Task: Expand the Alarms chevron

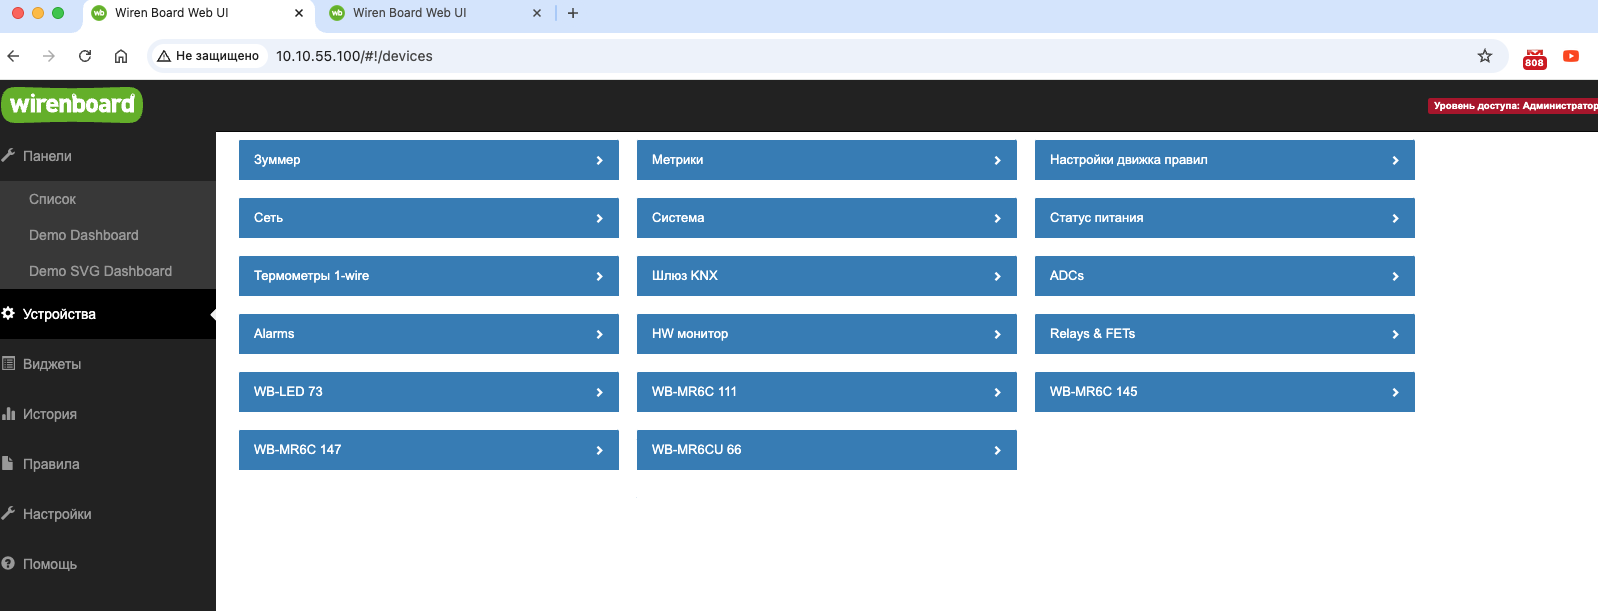Action: tap(599, 334)
